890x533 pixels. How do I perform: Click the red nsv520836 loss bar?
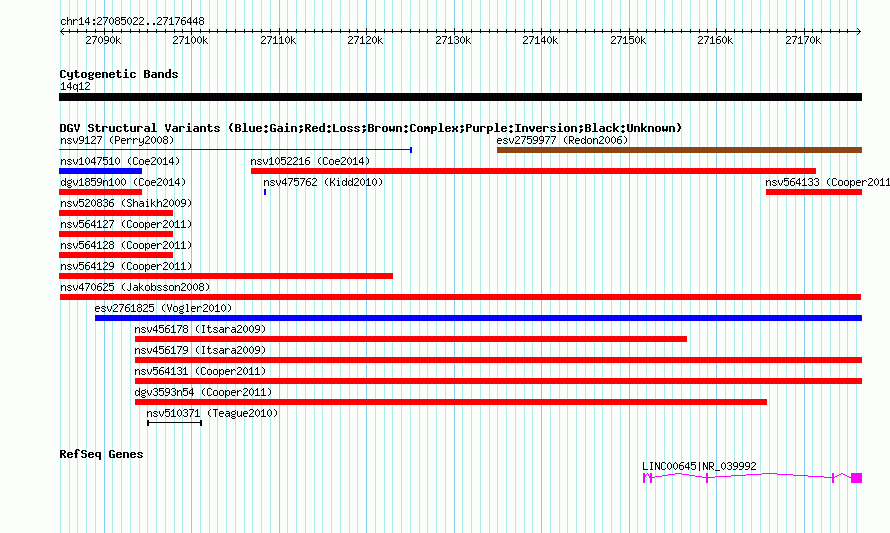(116, 213)
